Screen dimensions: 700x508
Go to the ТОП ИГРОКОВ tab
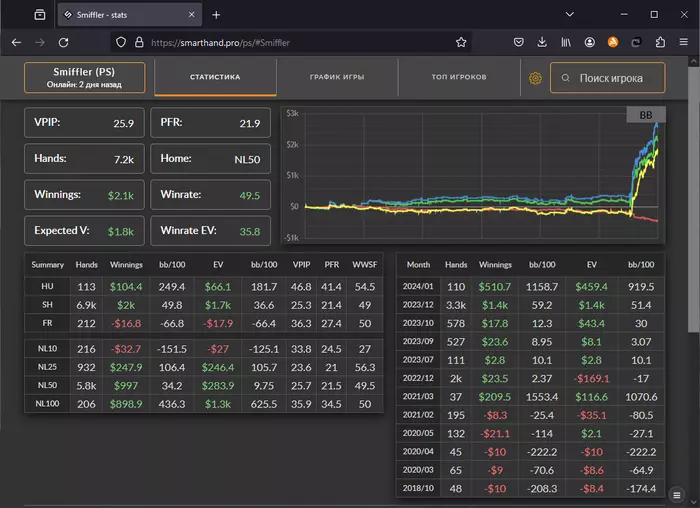coord(459,77)
